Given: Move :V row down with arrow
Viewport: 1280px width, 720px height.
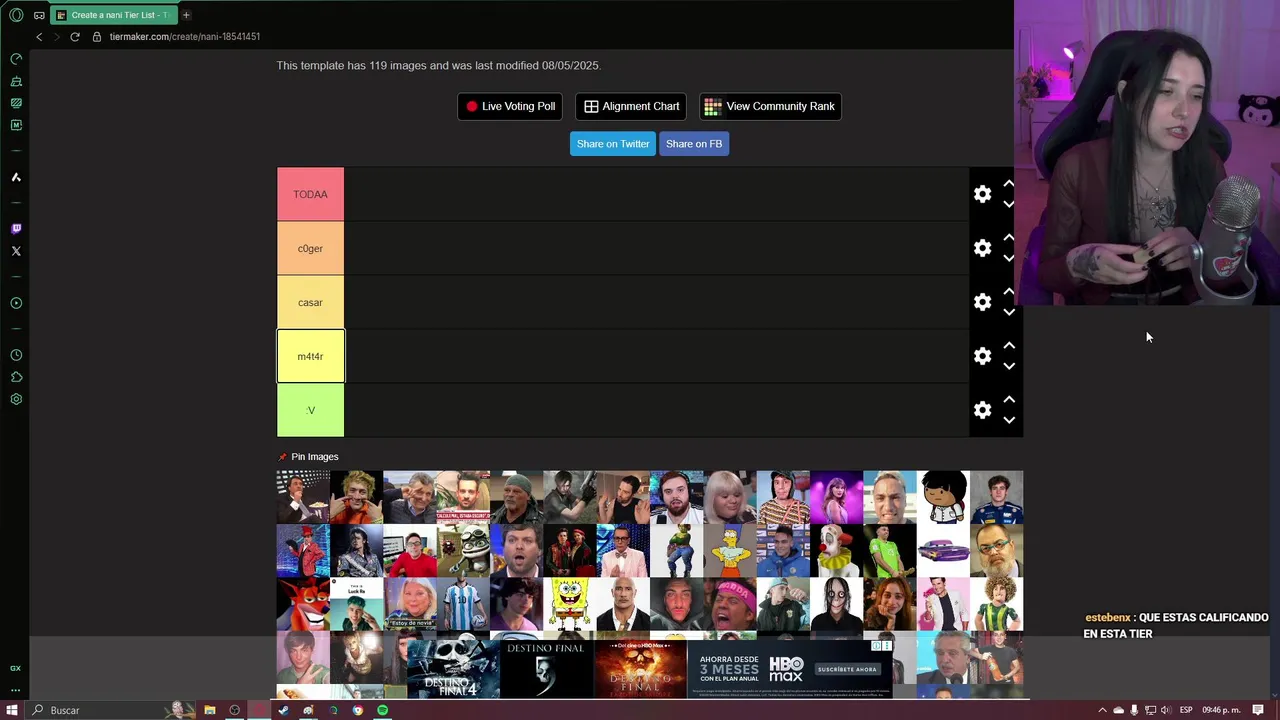Looking at the screenshot, I should click(x=1009, y=420).
